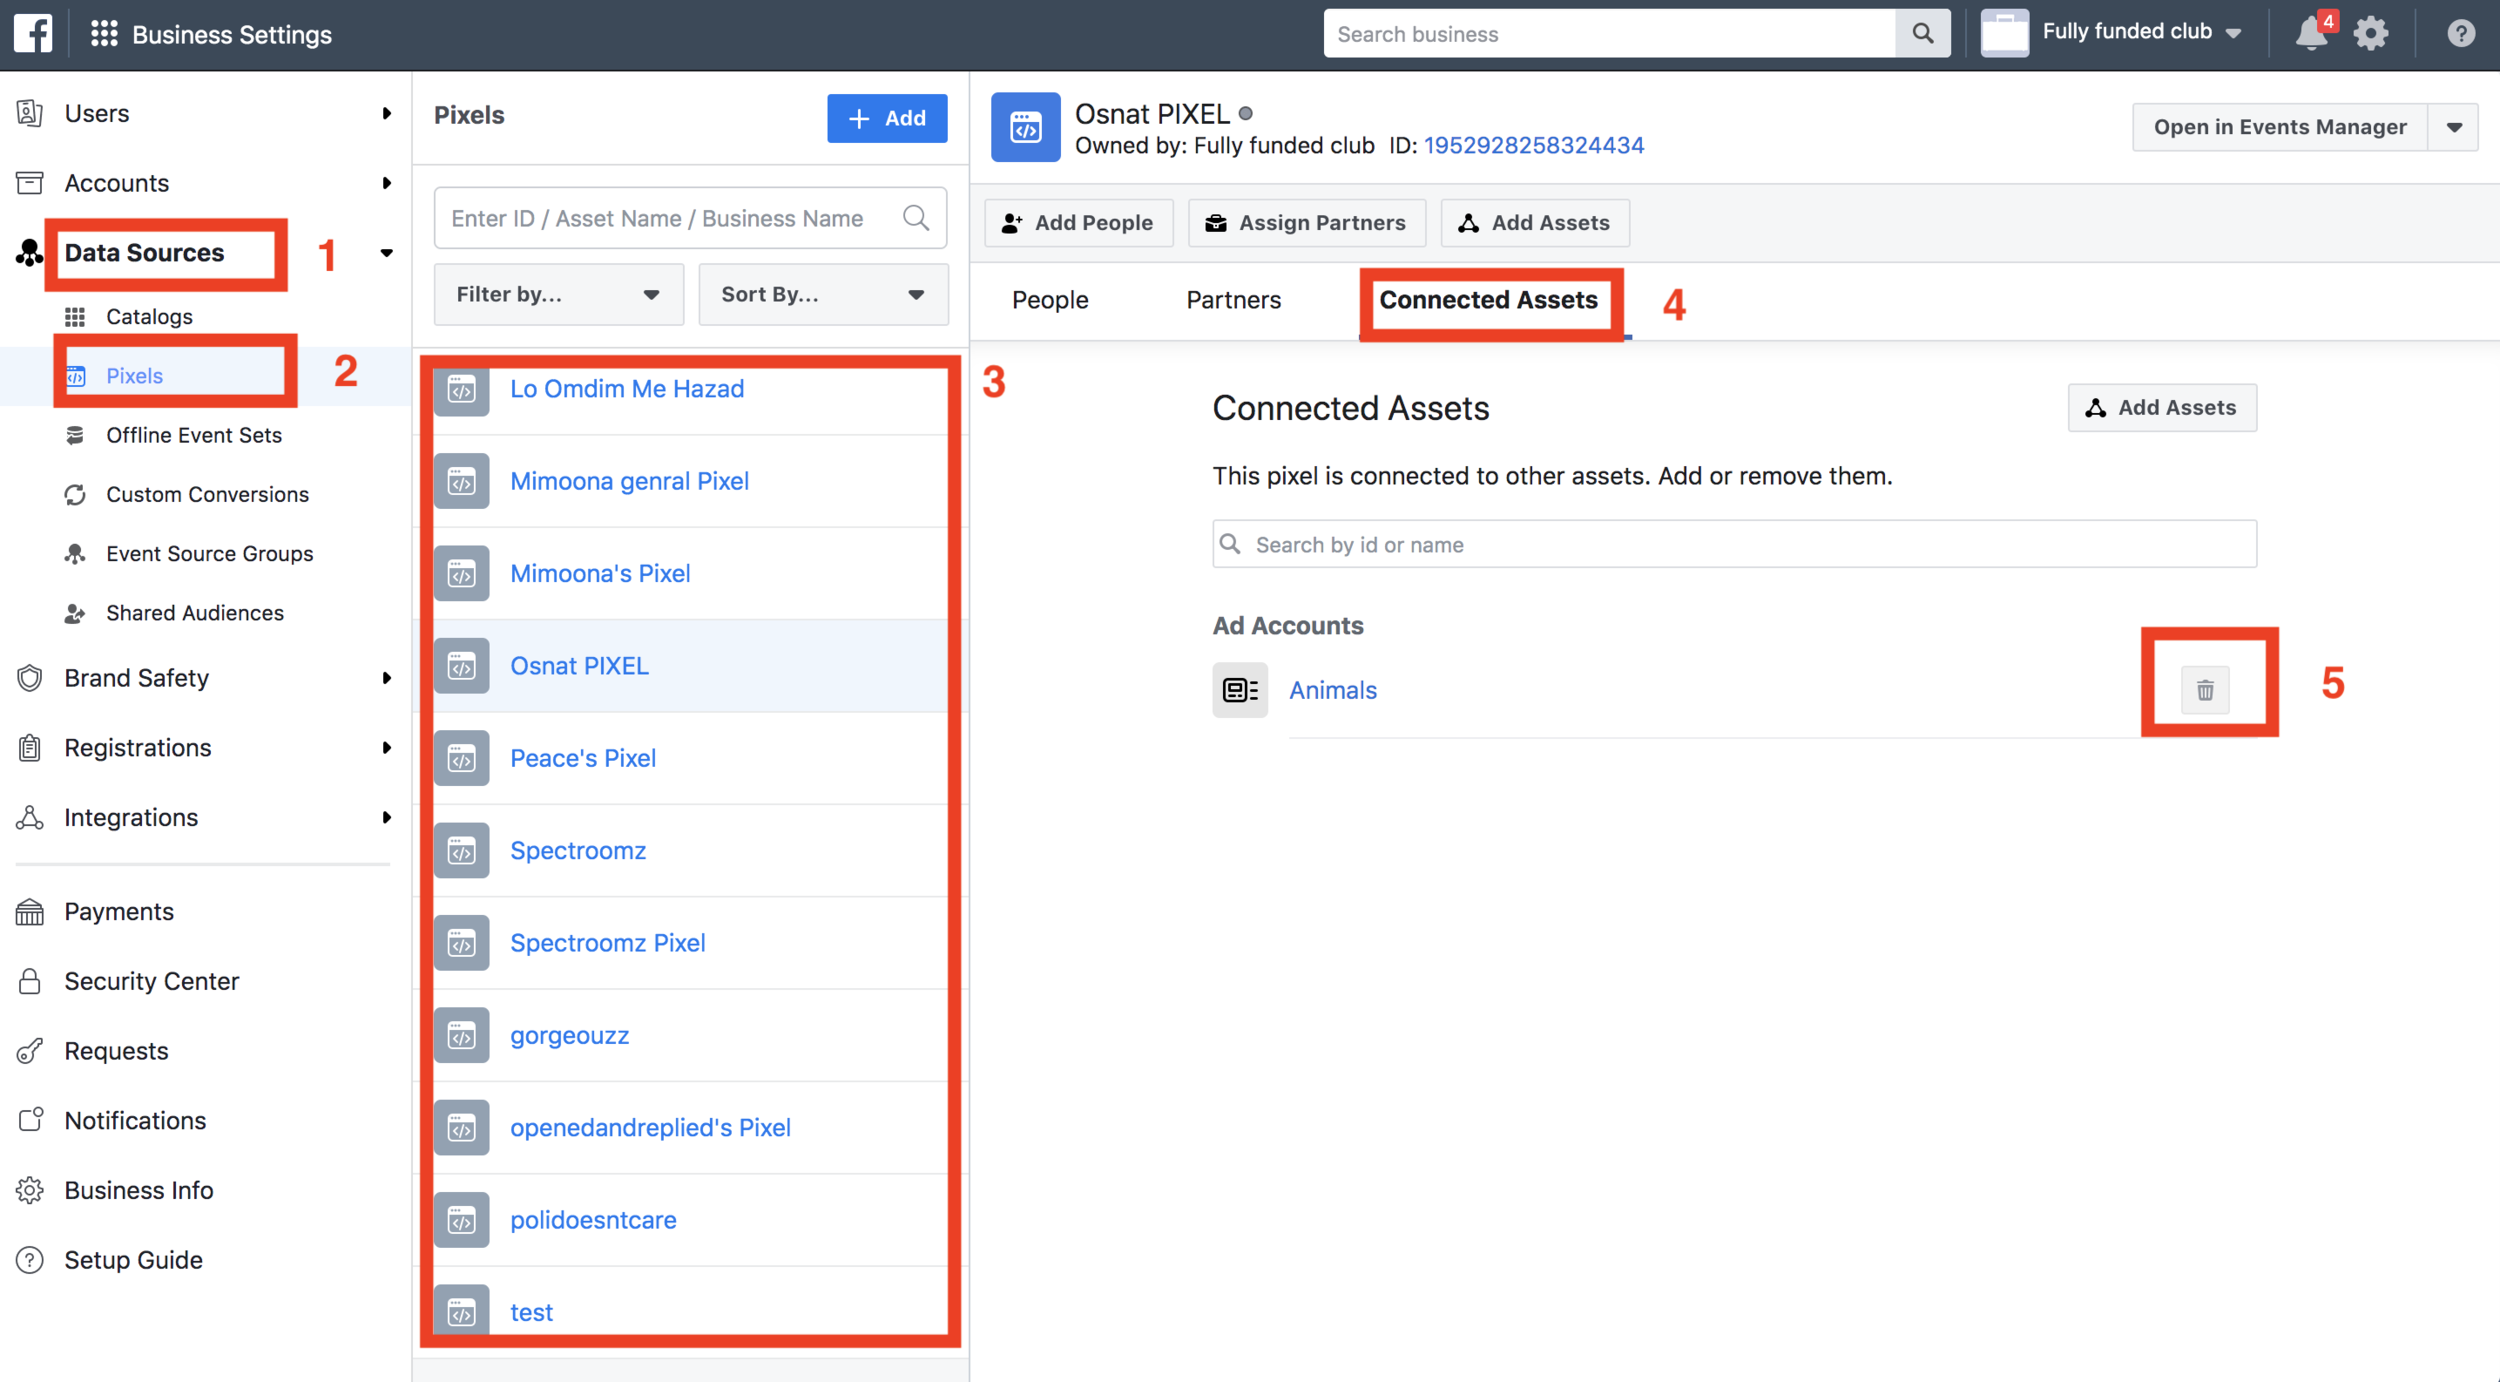Click the Assign Partners button
2500x1382 pixels.
point(1306,223)
